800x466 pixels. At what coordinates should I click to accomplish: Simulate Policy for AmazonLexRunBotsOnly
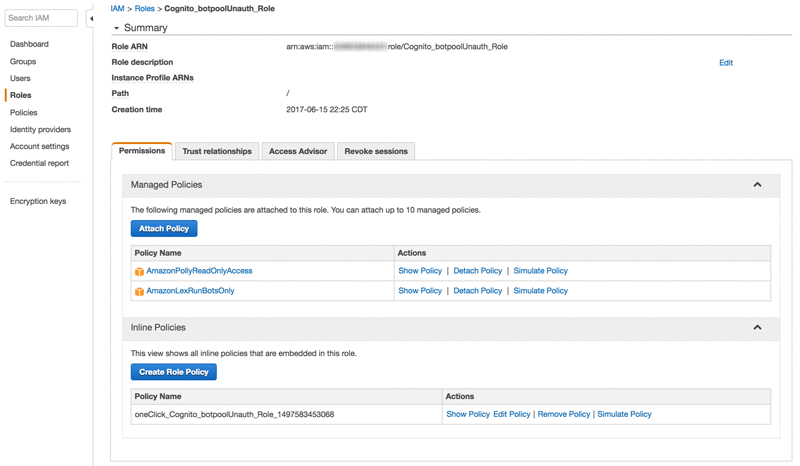click(x=540, y=291)
